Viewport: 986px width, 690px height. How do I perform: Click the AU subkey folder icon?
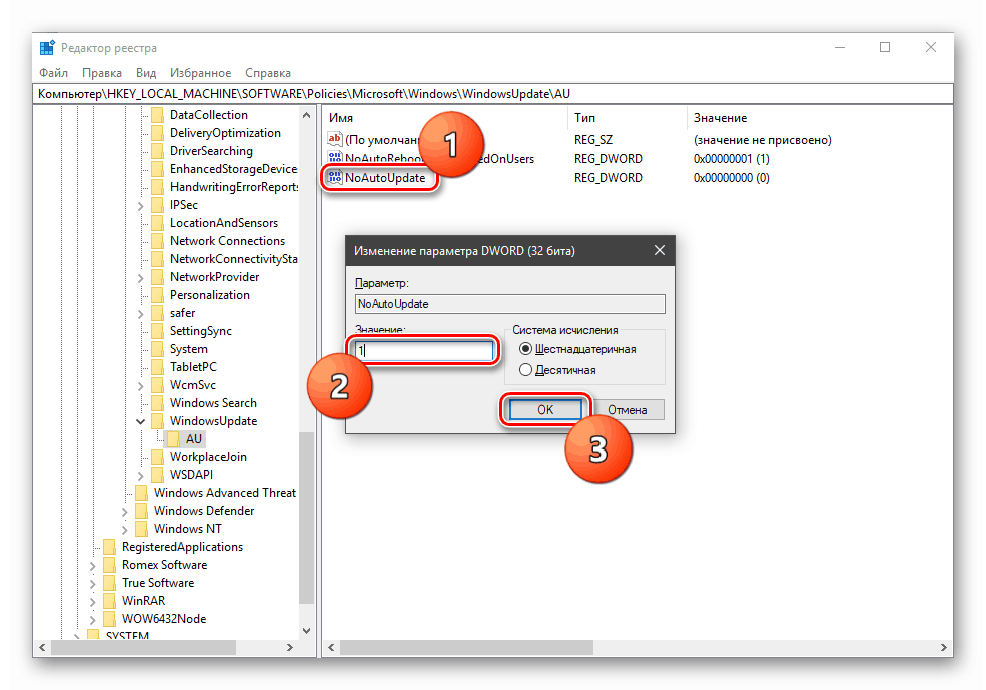click(174, 439)
